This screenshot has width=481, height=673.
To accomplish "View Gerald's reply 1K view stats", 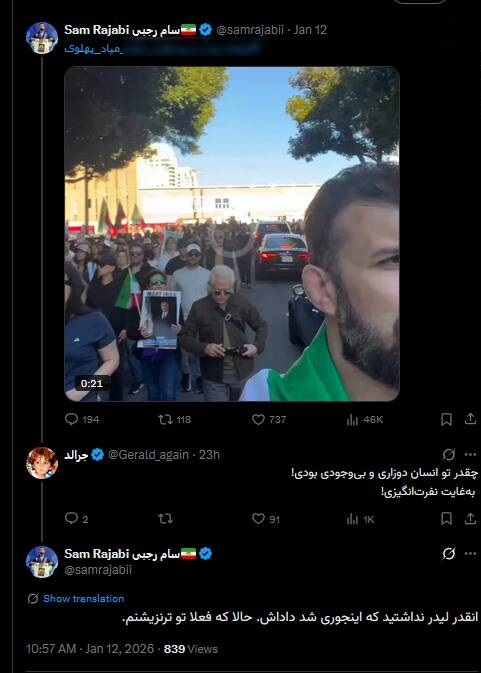I will pos(360,519).
